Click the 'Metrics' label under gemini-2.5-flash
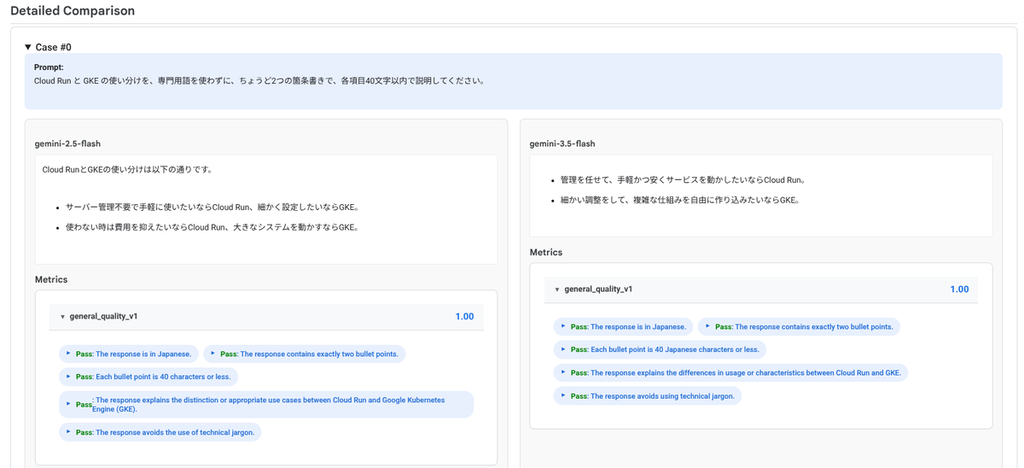The height and width of the screenshot is (468, 1024). point(51,279)
